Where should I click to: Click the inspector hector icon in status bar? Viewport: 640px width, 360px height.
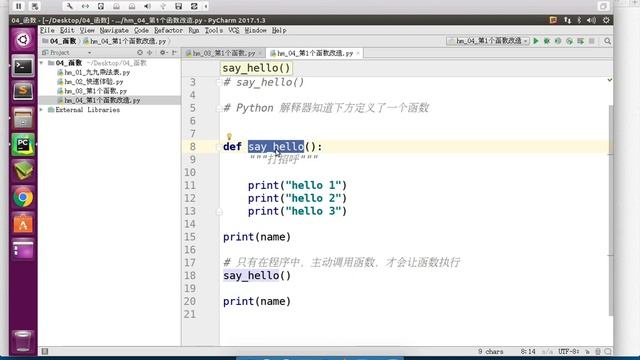(x=598, y=351)
